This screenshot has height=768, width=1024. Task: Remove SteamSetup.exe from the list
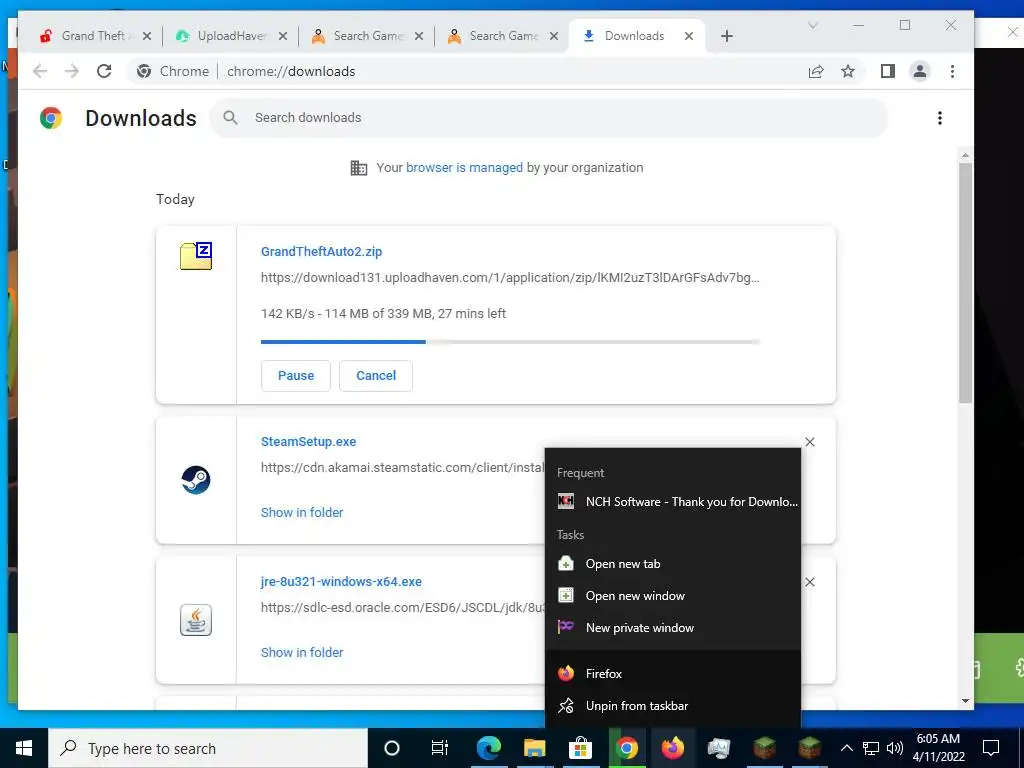point(810,442)
